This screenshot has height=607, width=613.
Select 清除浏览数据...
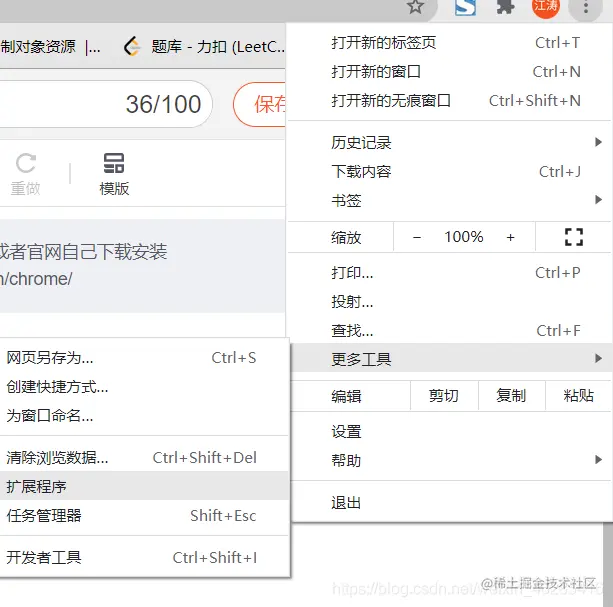144,457
